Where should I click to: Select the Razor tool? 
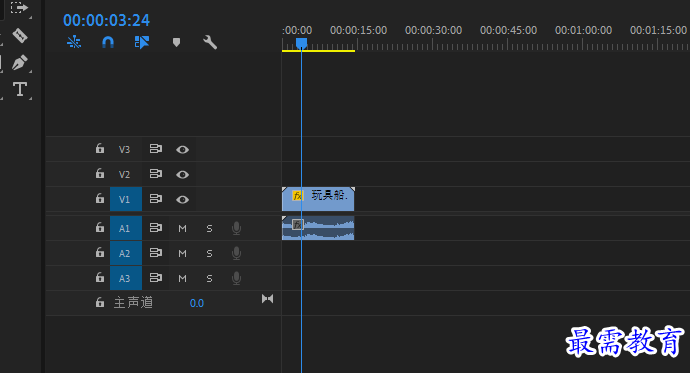(x=20, y=35)
